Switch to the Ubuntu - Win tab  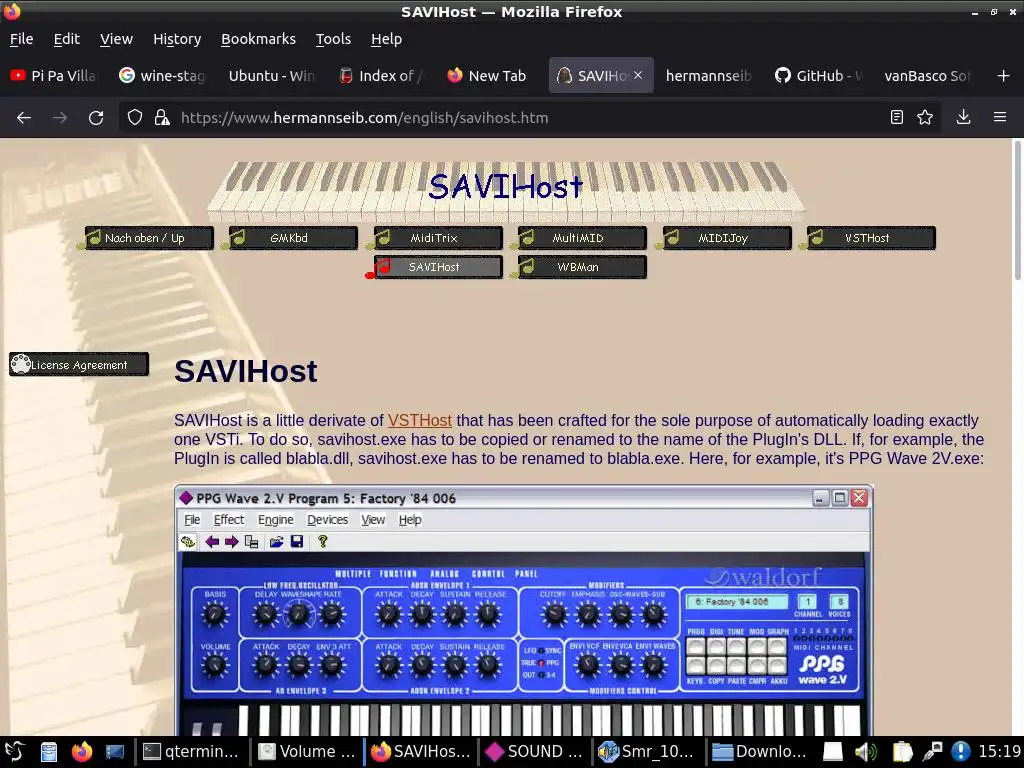270,76
